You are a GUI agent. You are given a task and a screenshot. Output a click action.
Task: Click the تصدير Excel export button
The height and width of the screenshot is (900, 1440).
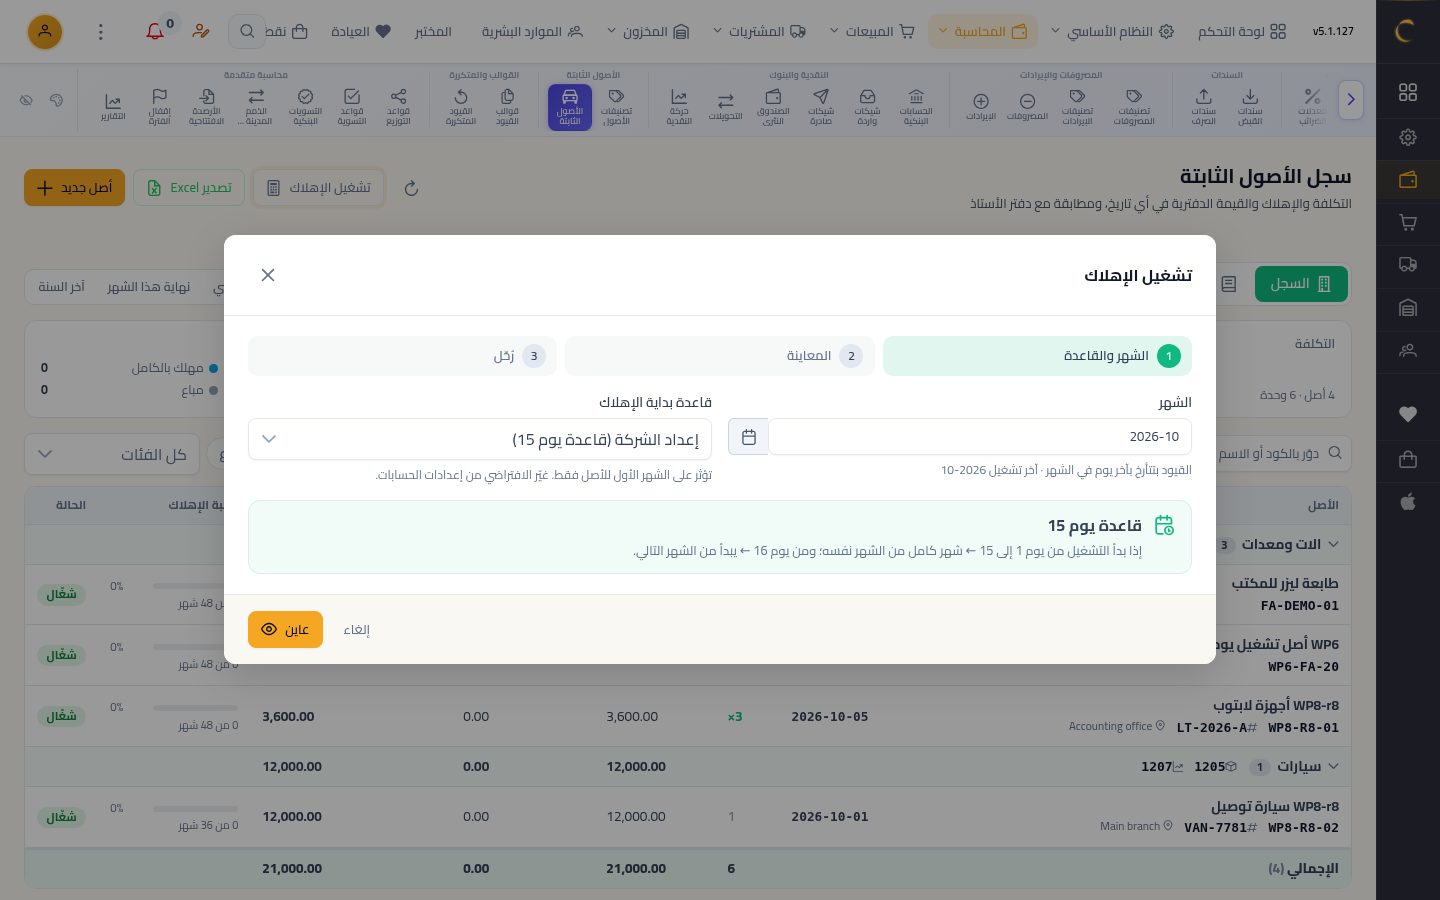click(189, 188)
